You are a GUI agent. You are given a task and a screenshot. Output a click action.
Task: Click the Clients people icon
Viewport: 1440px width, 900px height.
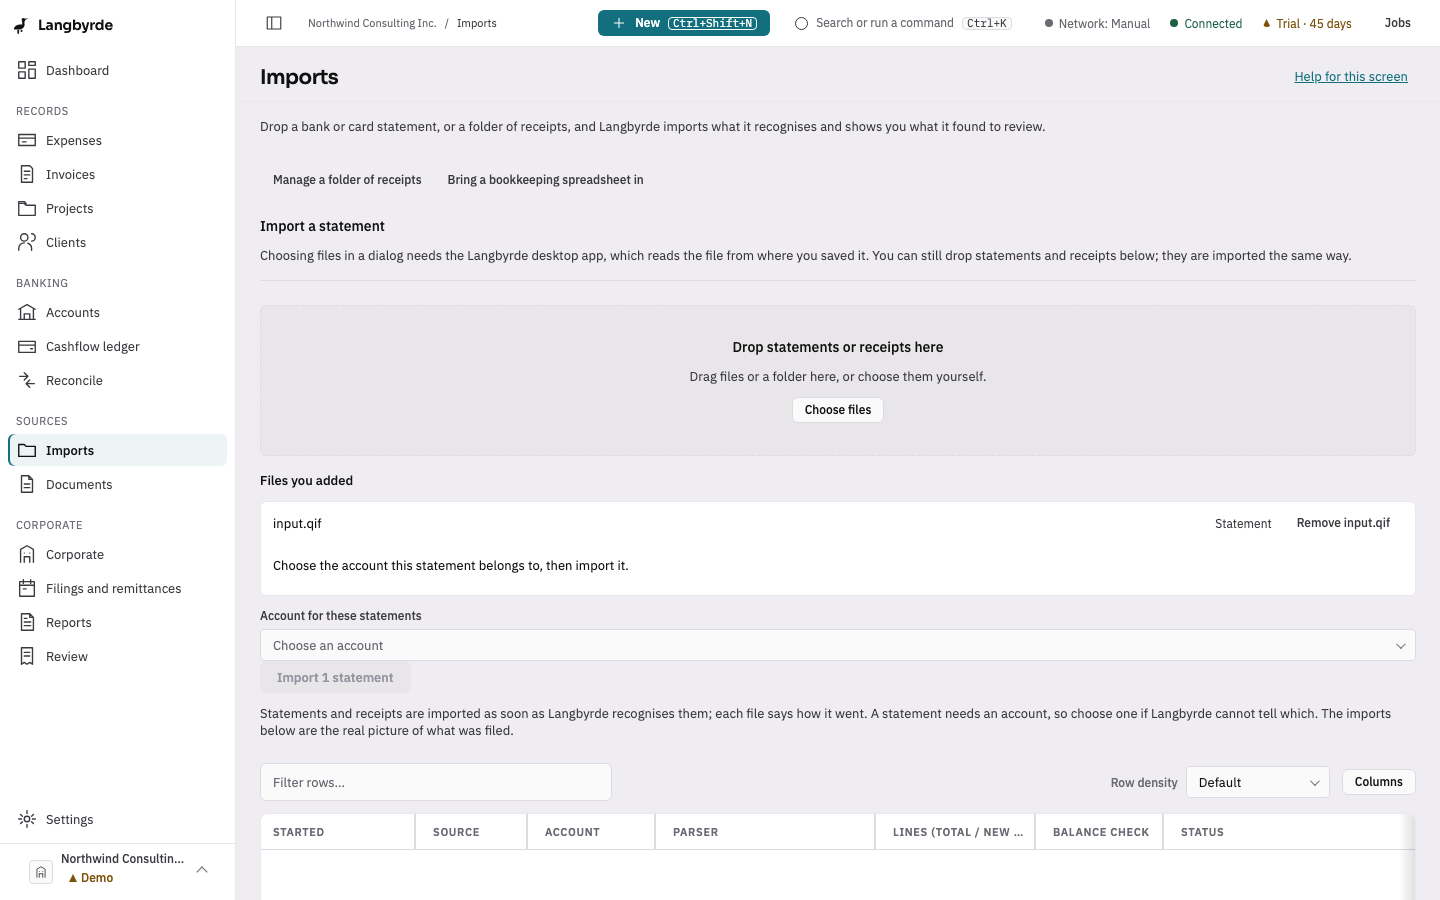pyautogui.click(x=27, y=242)
